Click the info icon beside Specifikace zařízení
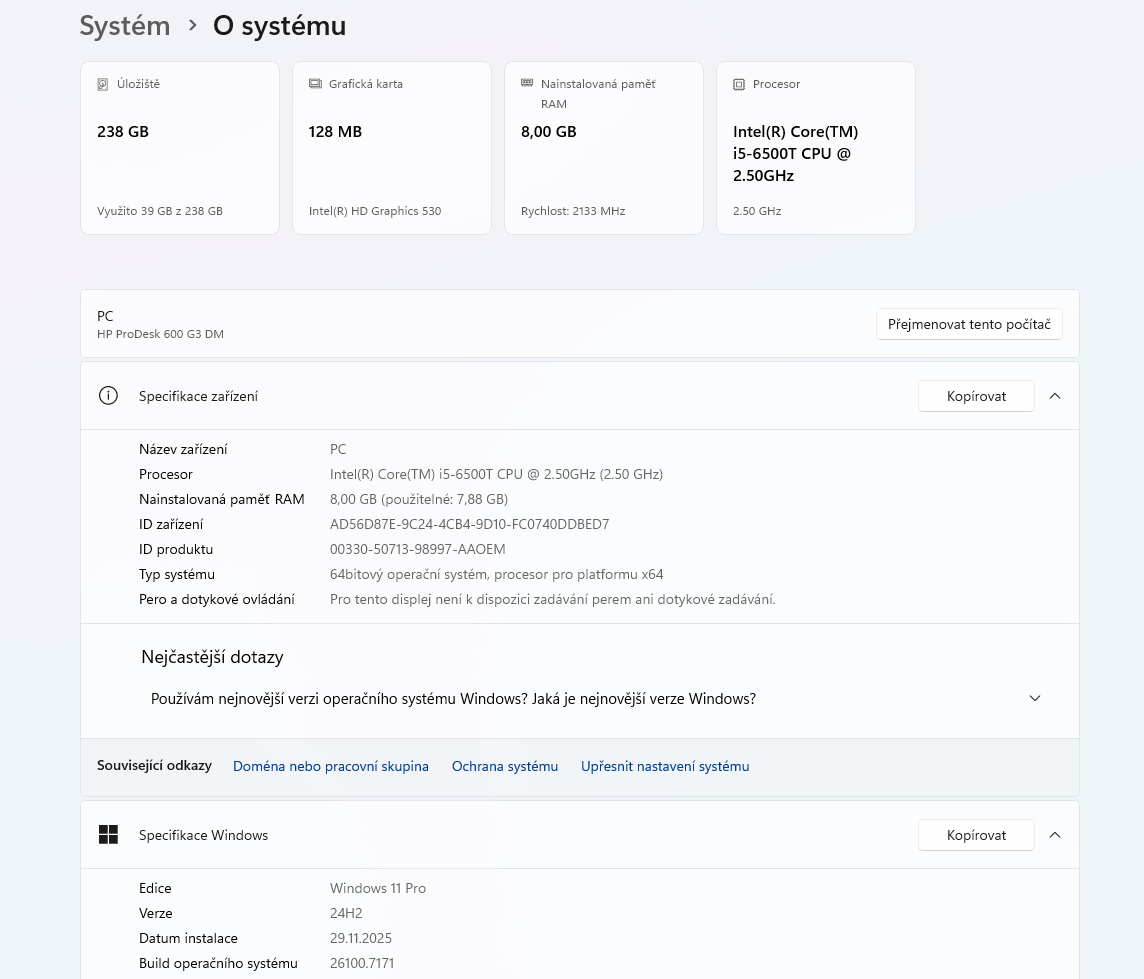 coord(108,396)
